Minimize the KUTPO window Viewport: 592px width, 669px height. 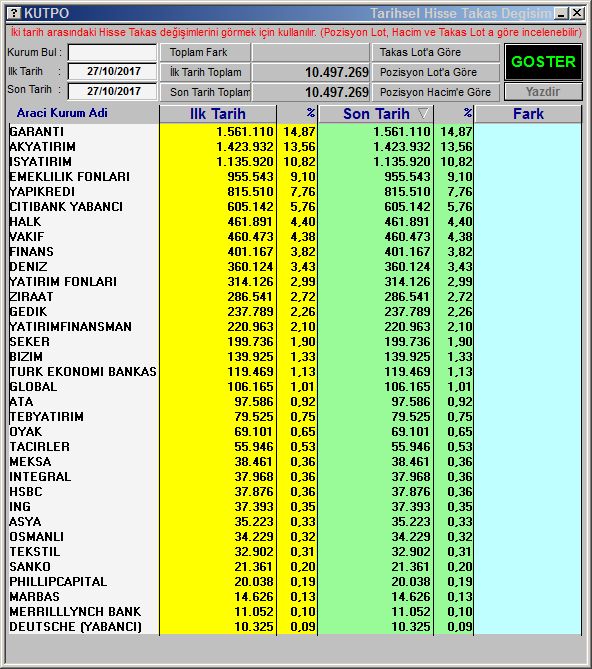point(561,13)
